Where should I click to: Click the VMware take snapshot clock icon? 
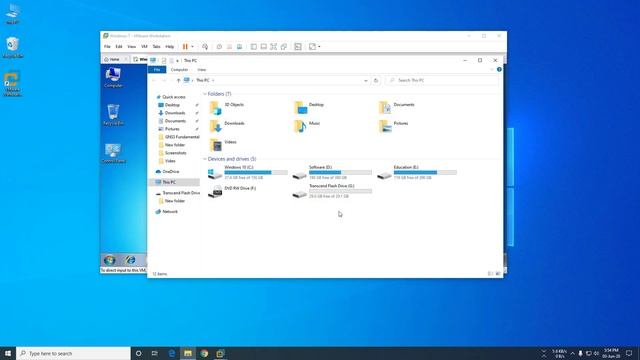pos(219,47)
